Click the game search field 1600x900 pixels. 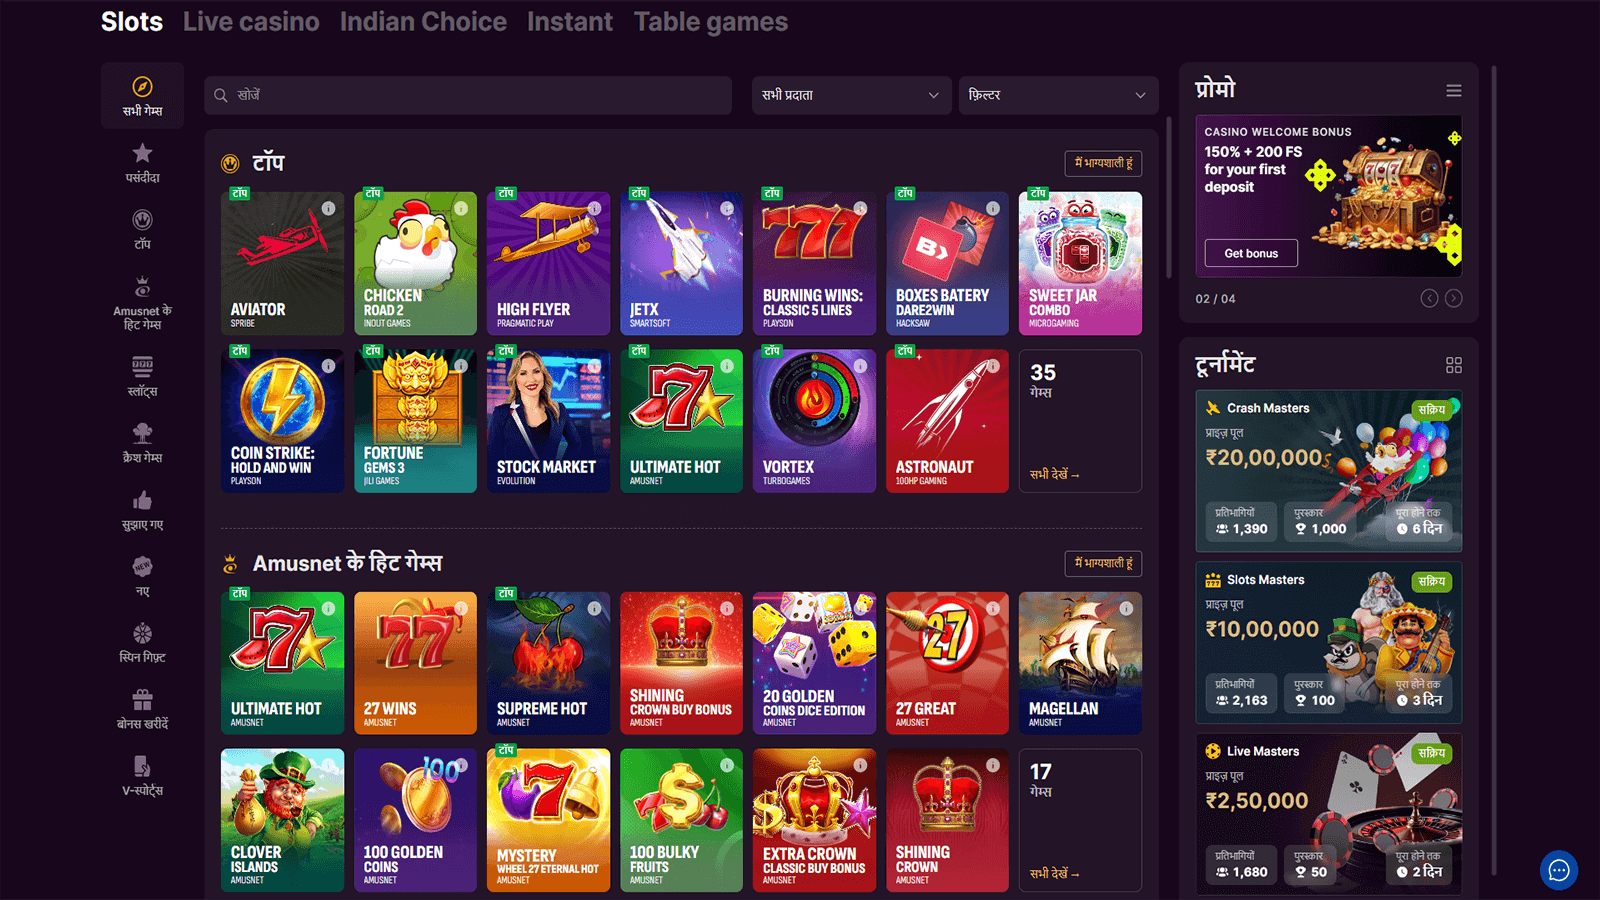468,95
